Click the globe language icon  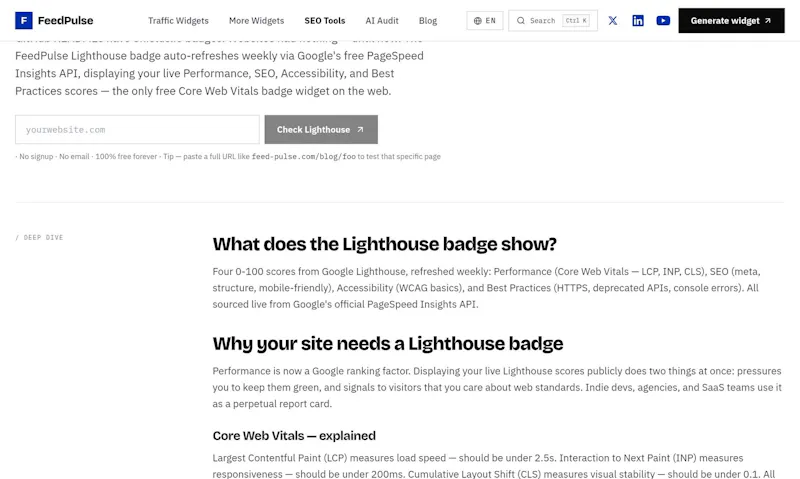tap(478, 21)
